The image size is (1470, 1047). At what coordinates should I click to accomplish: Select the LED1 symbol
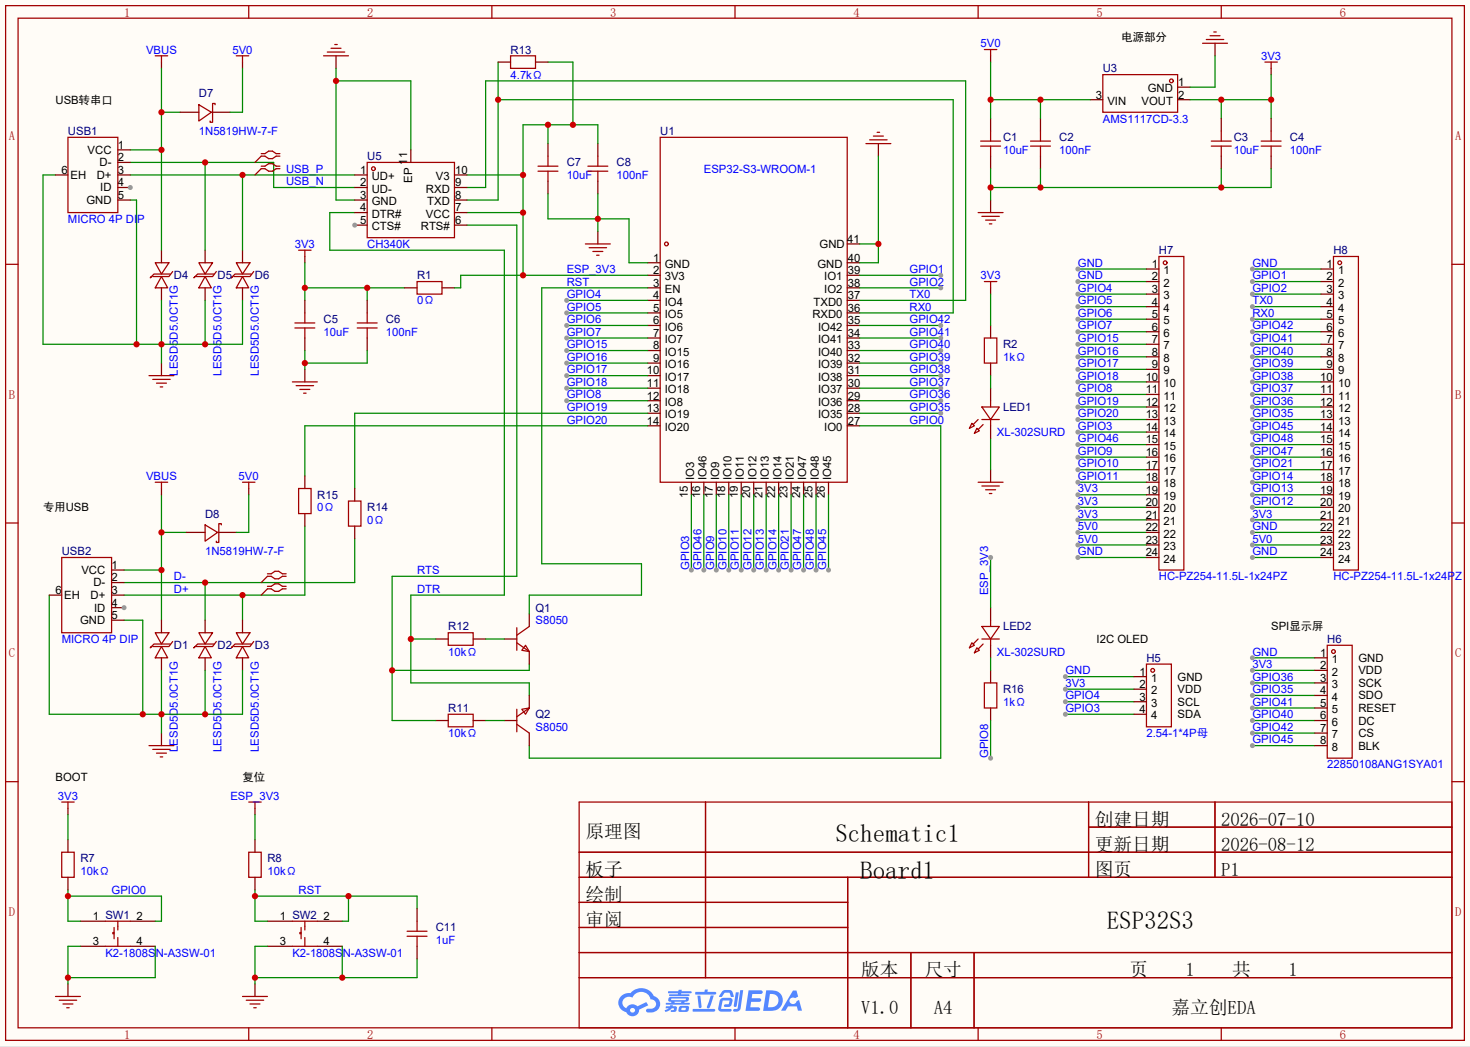988,416
